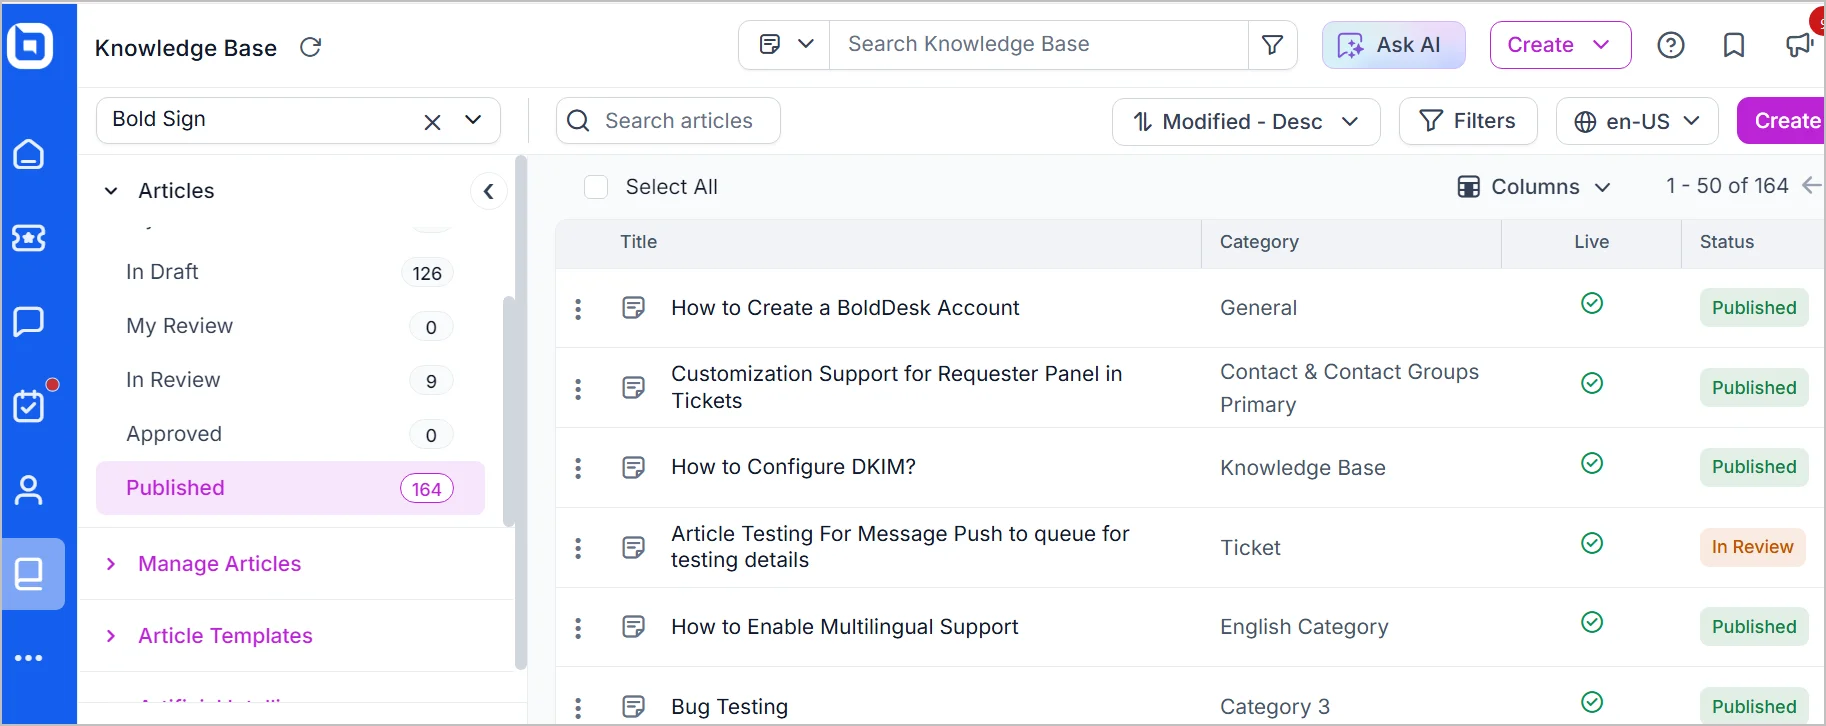The height and width of the screenshot is (726, 1826).
Task: Open the en-US language dropdown
Action: point(1637,121)
